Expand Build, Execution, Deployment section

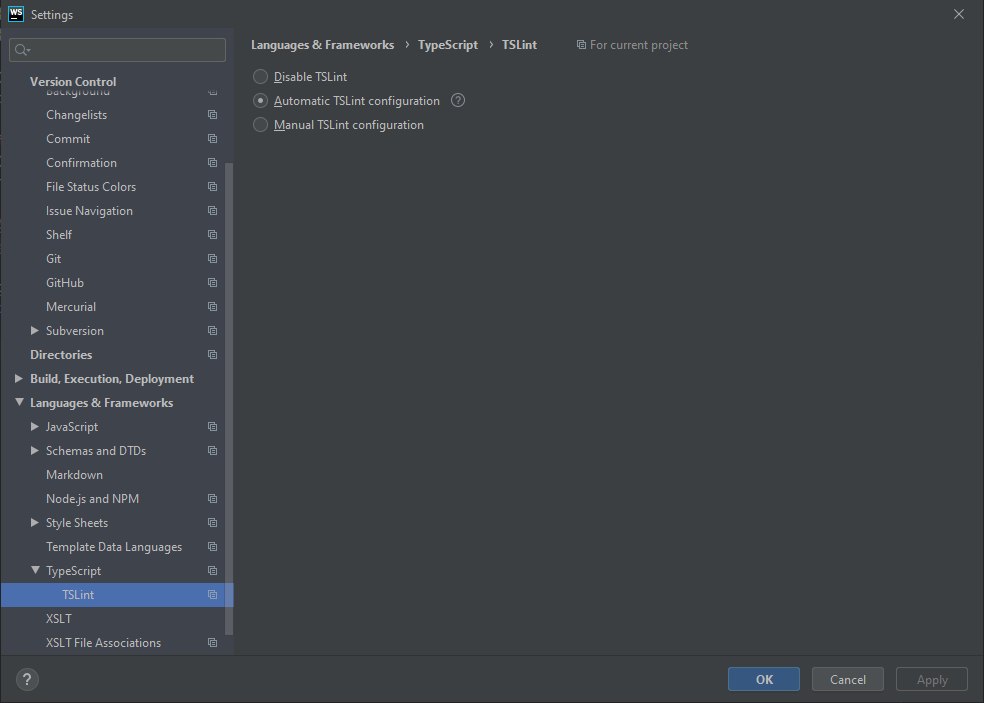pos(19,378)
